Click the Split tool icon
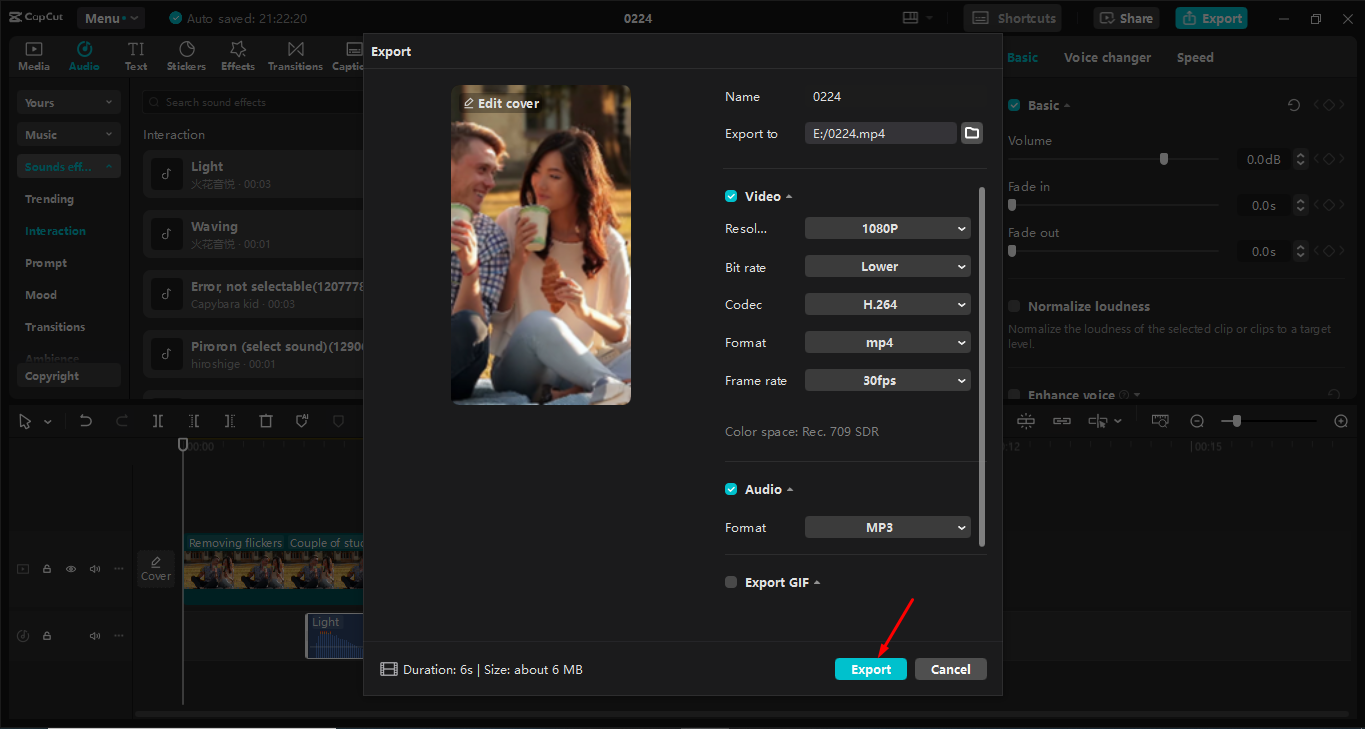Image resolution: width=1365 pixels, height=729 pixels. pos(158,421)
